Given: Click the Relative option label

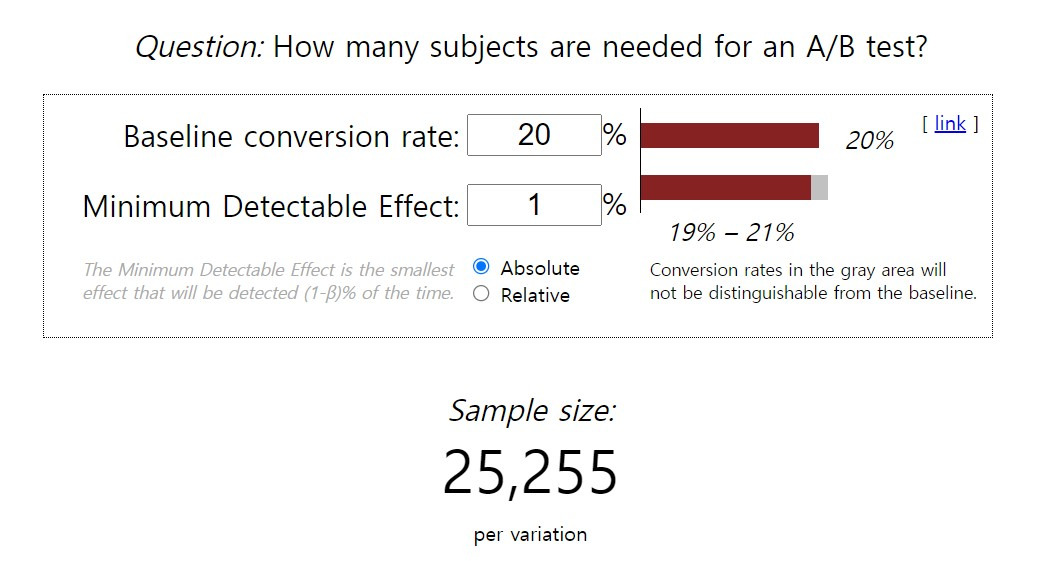Looking at the screenshot, I should (535, 295).
